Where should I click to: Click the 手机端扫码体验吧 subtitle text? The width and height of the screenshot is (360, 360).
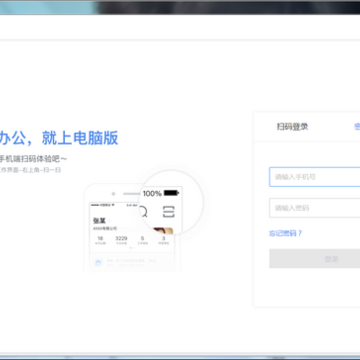tap(33, 159)
